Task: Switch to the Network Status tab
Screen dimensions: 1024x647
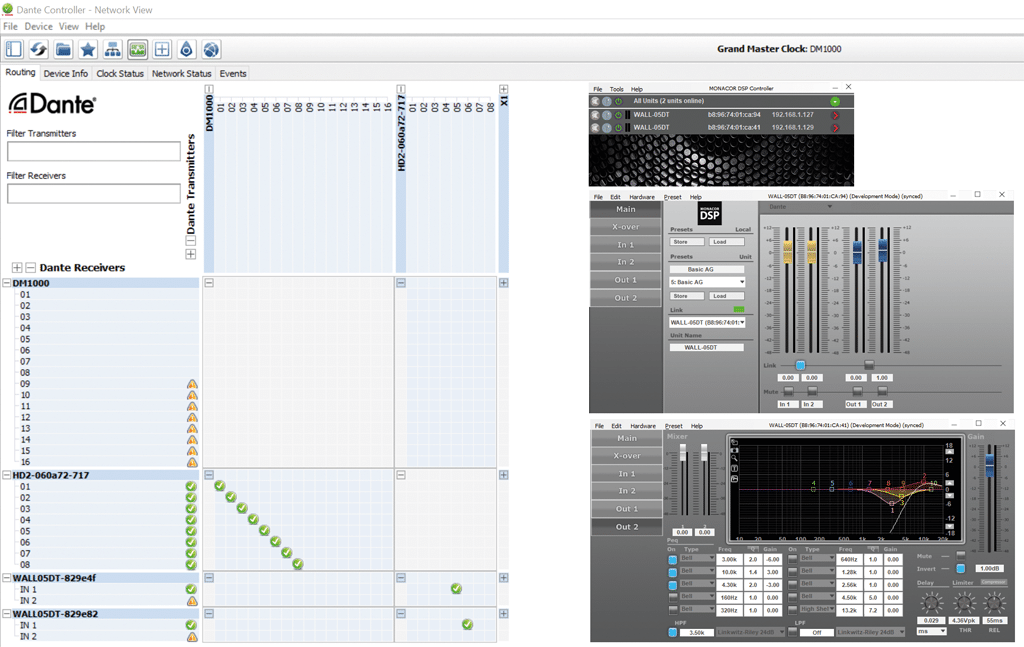Action: (x=182, y=73)
